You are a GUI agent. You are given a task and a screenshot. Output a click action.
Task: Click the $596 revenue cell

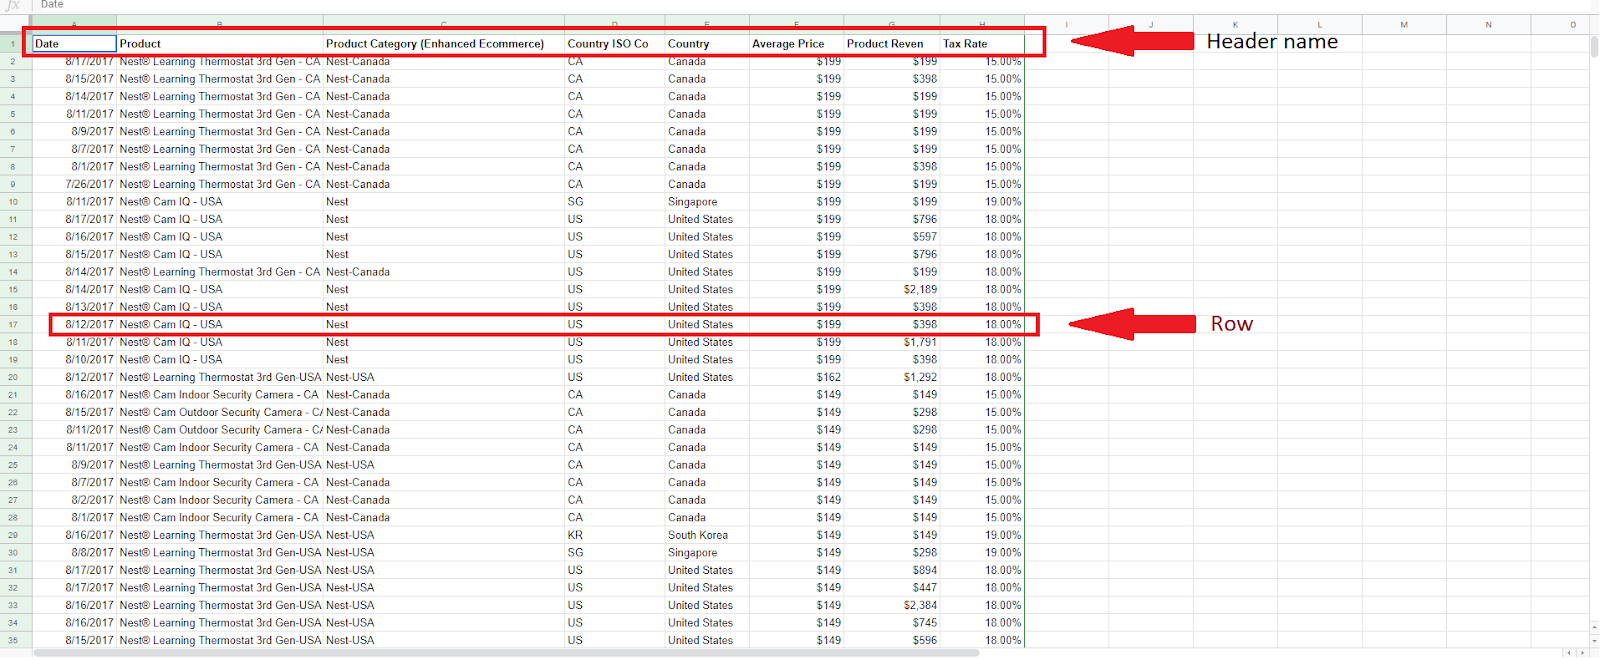pyautogui.click(x=891, y=641)
